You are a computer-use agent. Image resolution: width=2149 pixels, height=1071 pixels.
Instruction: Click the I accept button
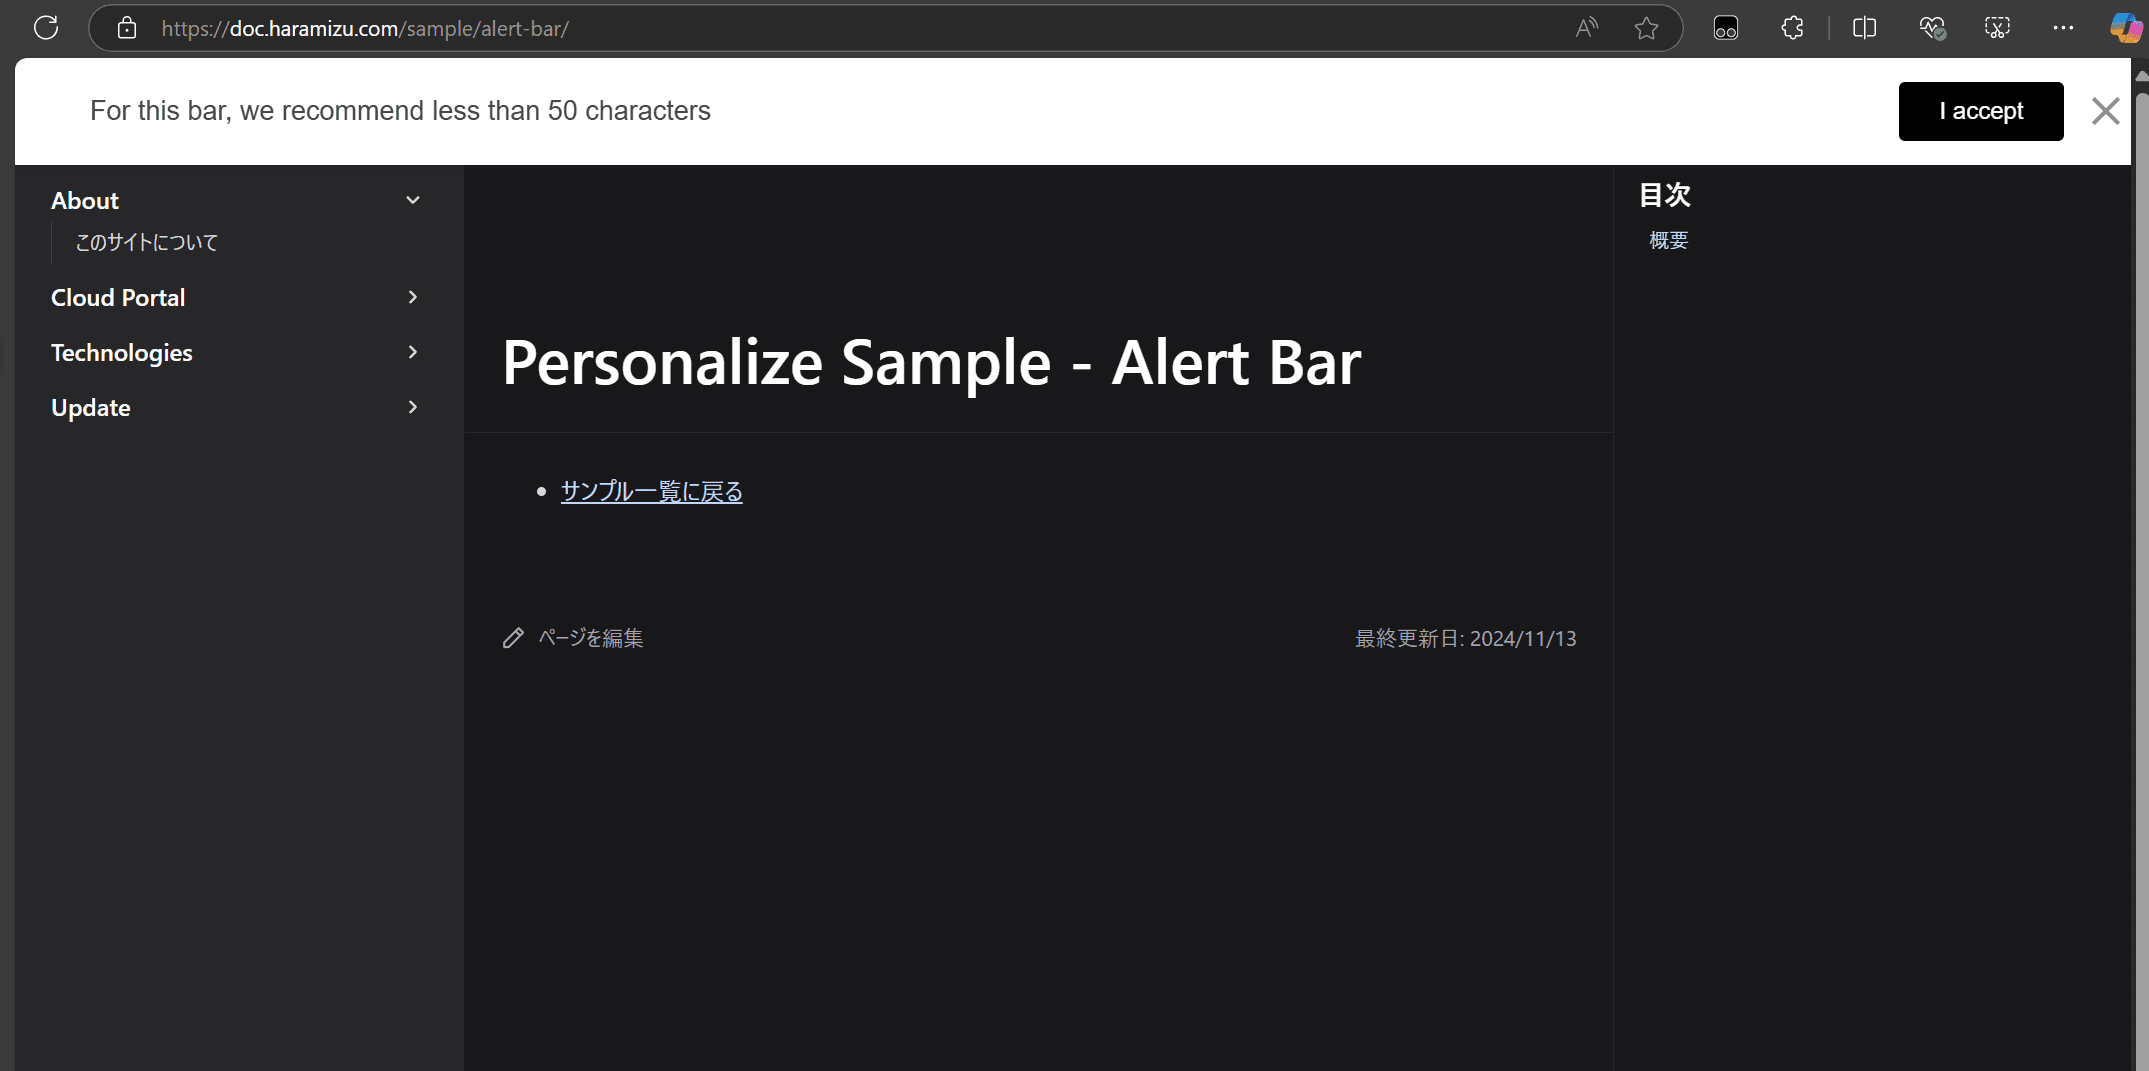pos(1980,111)
